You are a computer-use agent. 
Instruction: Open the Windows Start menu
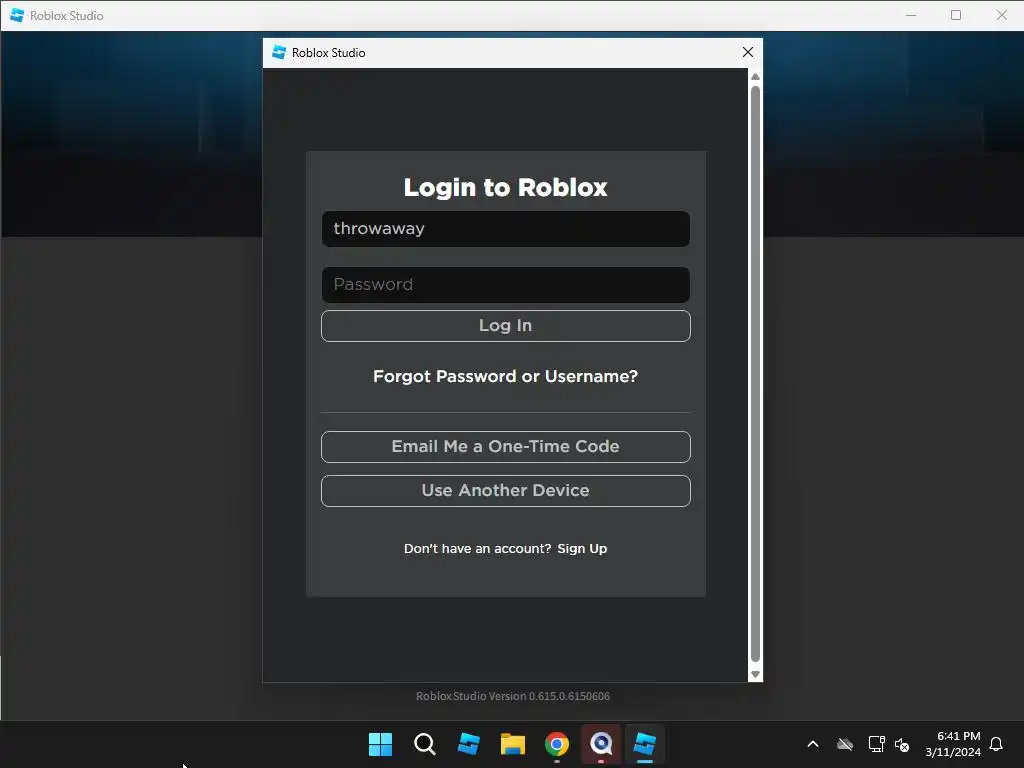(380, 744)
